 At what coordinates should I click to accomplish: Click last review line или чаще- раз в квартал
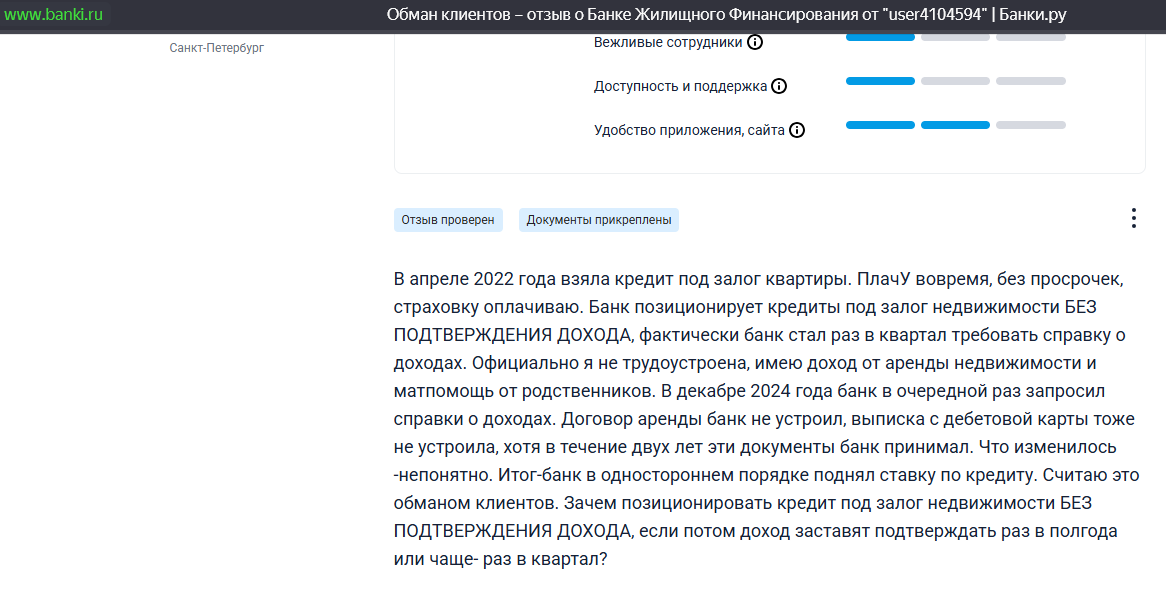(x=500, y=559)
